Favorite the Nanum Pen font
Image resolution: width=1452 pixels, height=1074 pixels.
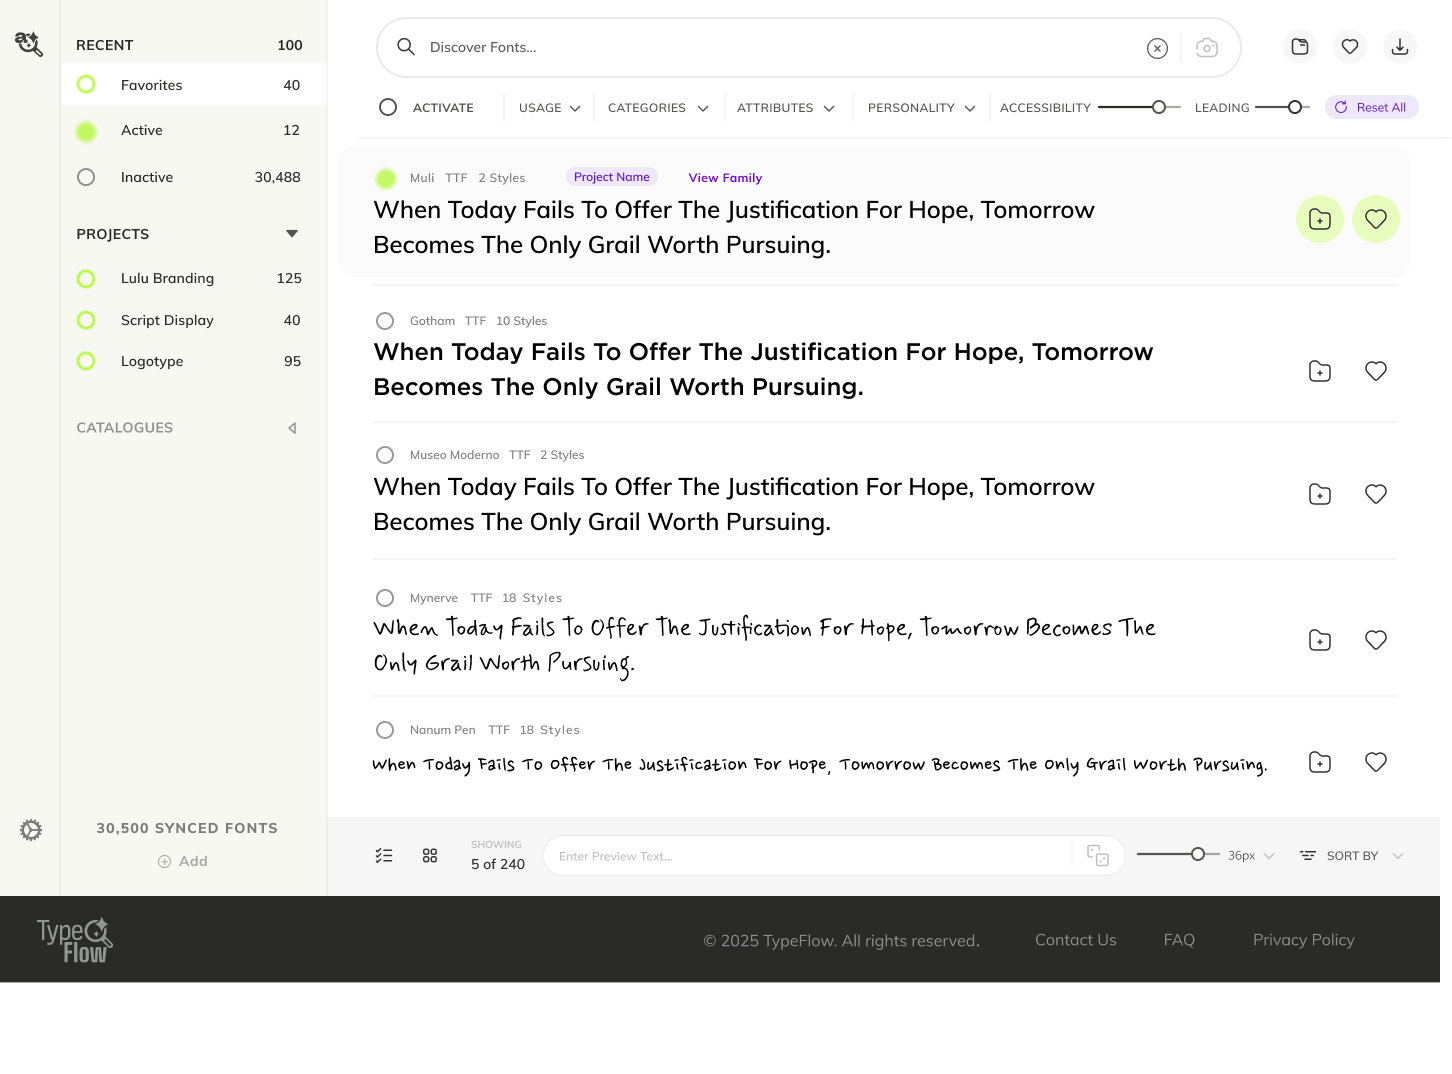1376,762
